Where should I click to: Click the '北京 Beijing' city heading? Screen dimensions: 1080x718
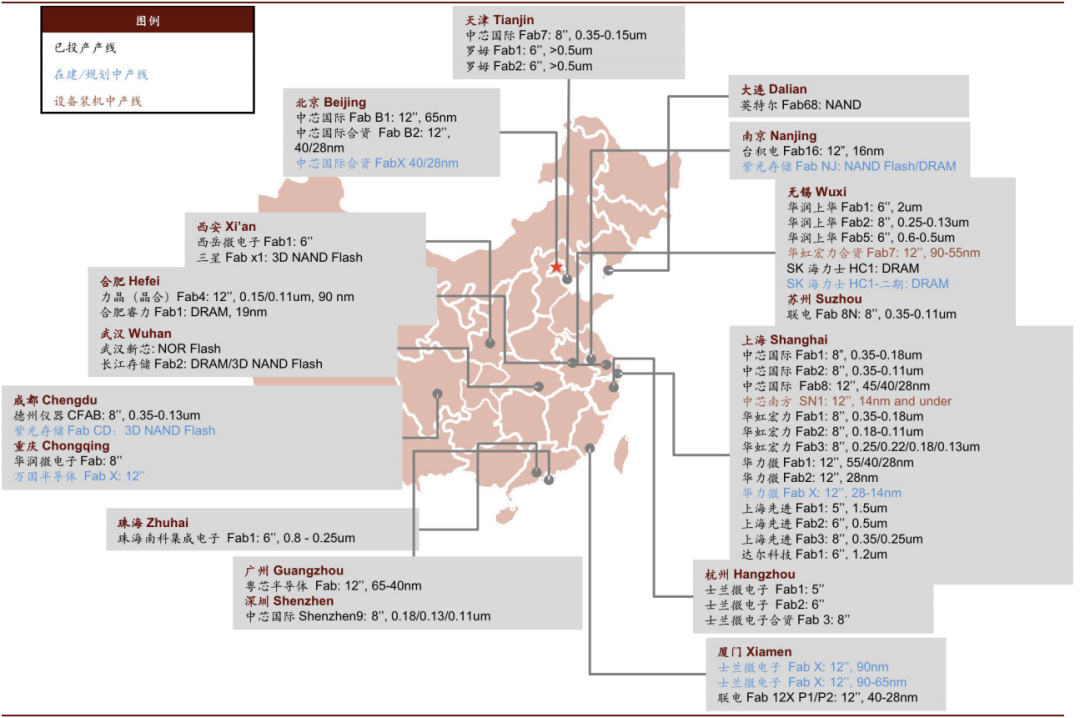(331, 102)
